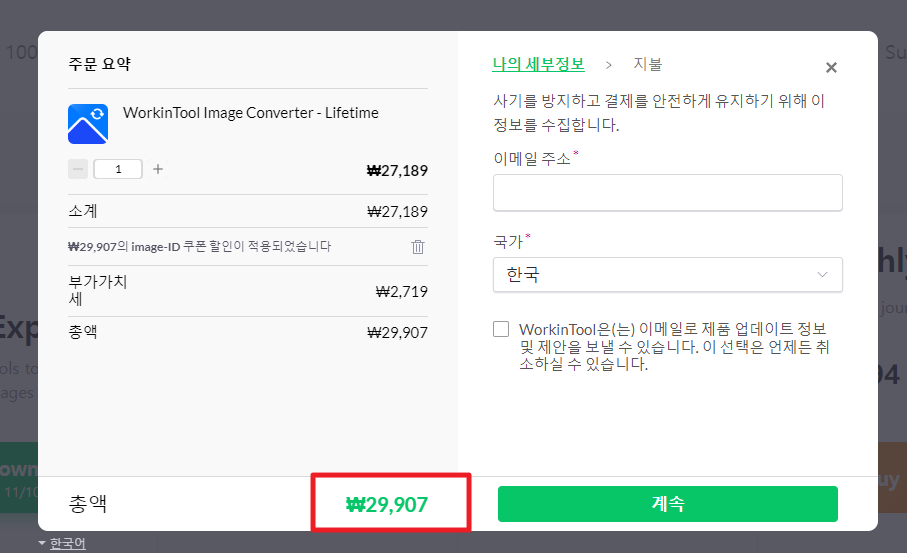
Task: Click the 이메일 주소 input field
Action: tap(668, 193)
